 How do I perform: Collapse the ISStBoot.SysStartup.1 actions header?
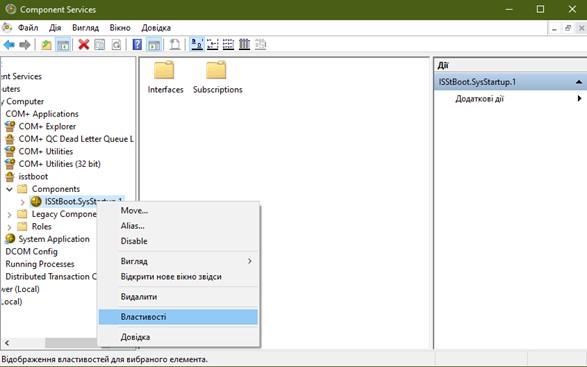point(578,82)
